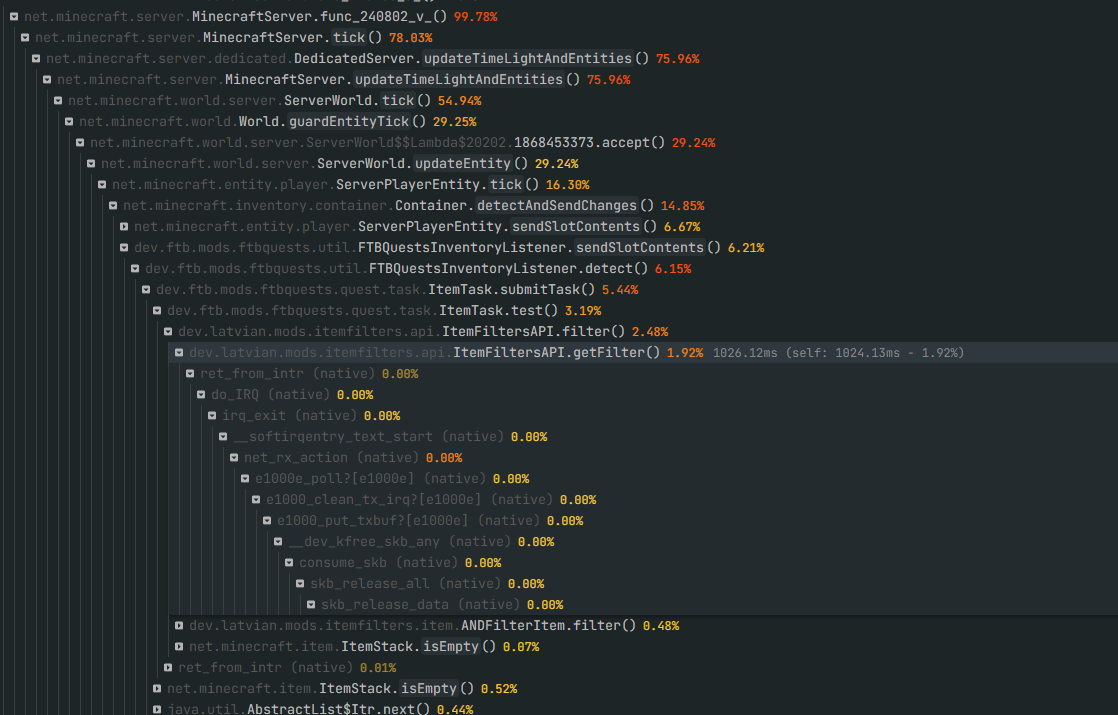
Task: Collapse do_IRQ (native) node
Action: pyautogui.click(x=201, y=394)
